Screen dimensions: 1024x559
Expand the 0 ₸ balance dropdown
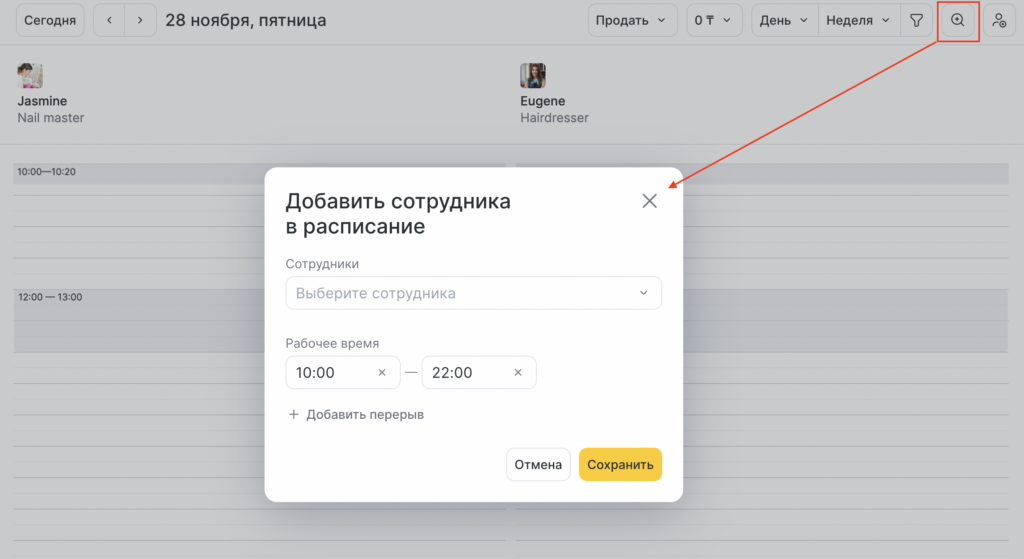(x=714, y=20)
